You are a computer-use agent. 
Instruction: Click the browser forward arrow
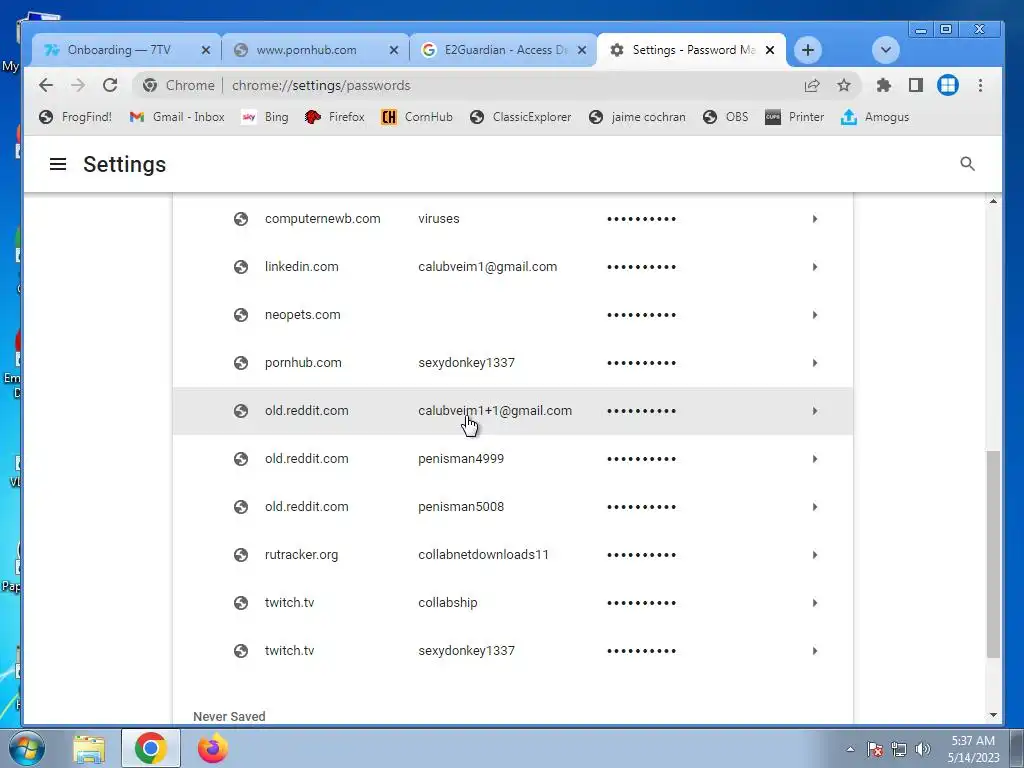click(x=78, y=85)
